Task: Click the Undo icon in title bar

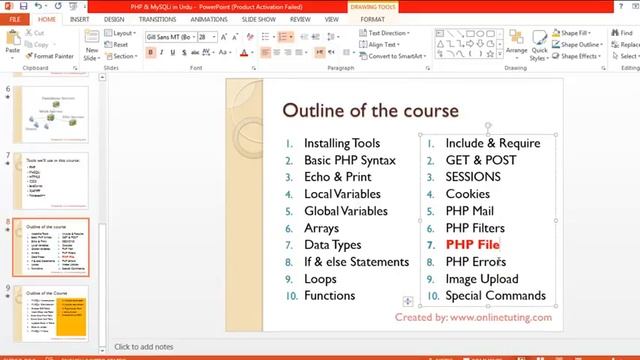Action: point(38,6)
